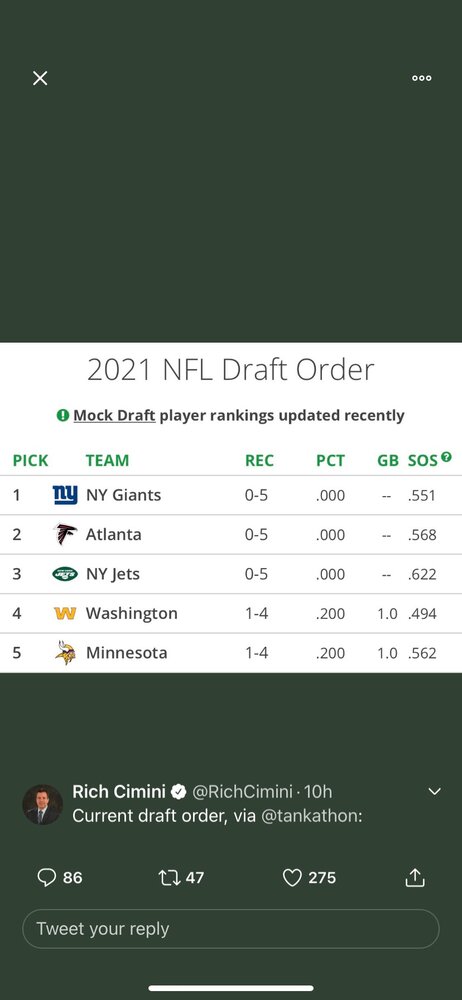Image resolution: width=462 pixels, height=1000 pixels.
Task: Tap the Tweet your reply field
Action: coord(231,929)
